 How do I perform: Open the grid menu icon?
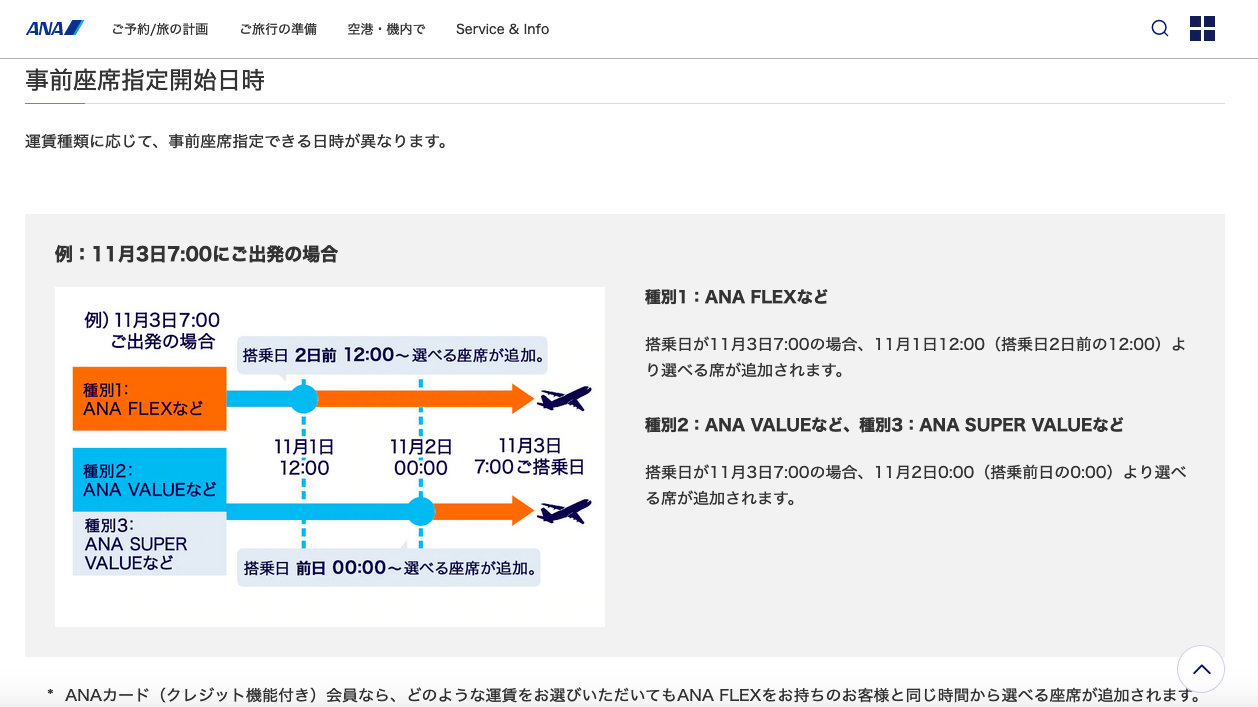pyautogui.click(x=1202, y=28)
